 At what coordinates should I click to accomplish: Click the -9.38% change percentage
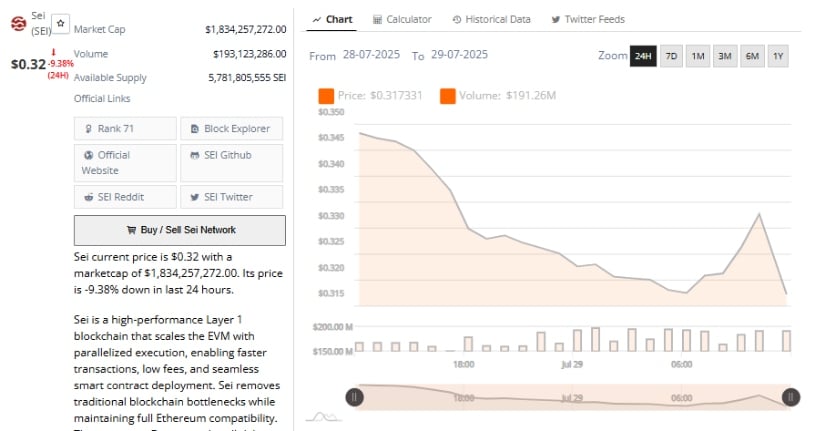(x=61, y=64)
